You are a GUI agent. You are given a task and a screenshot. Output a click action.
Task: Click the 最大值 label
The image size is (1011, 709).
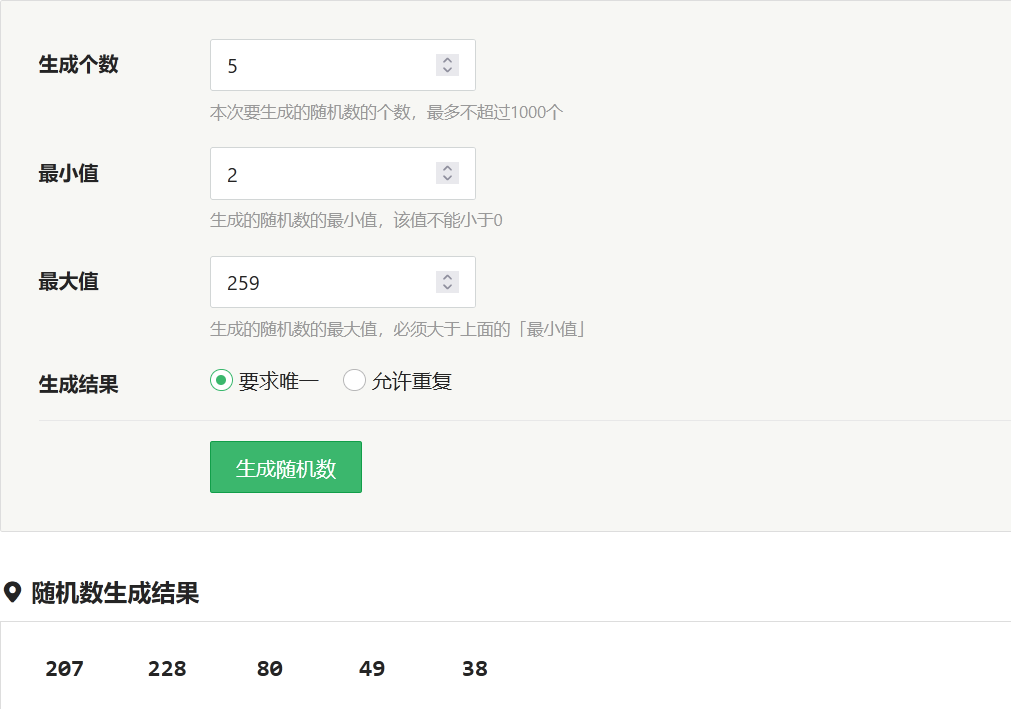(x=68, y=282)
